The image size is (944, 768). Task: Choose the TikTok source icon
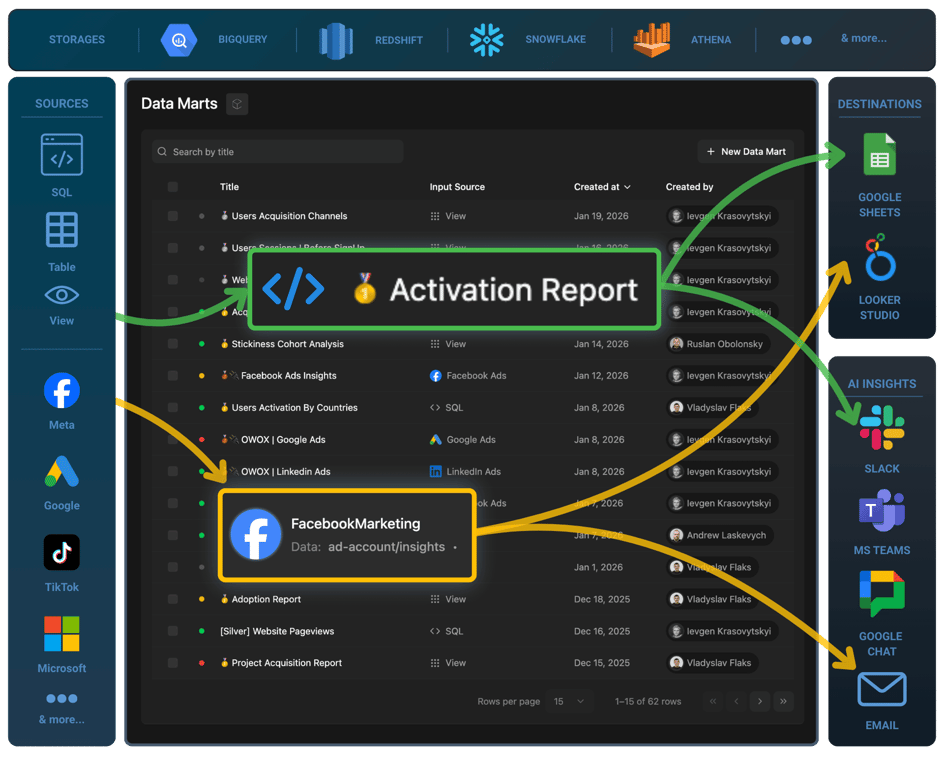coord(61,552)
